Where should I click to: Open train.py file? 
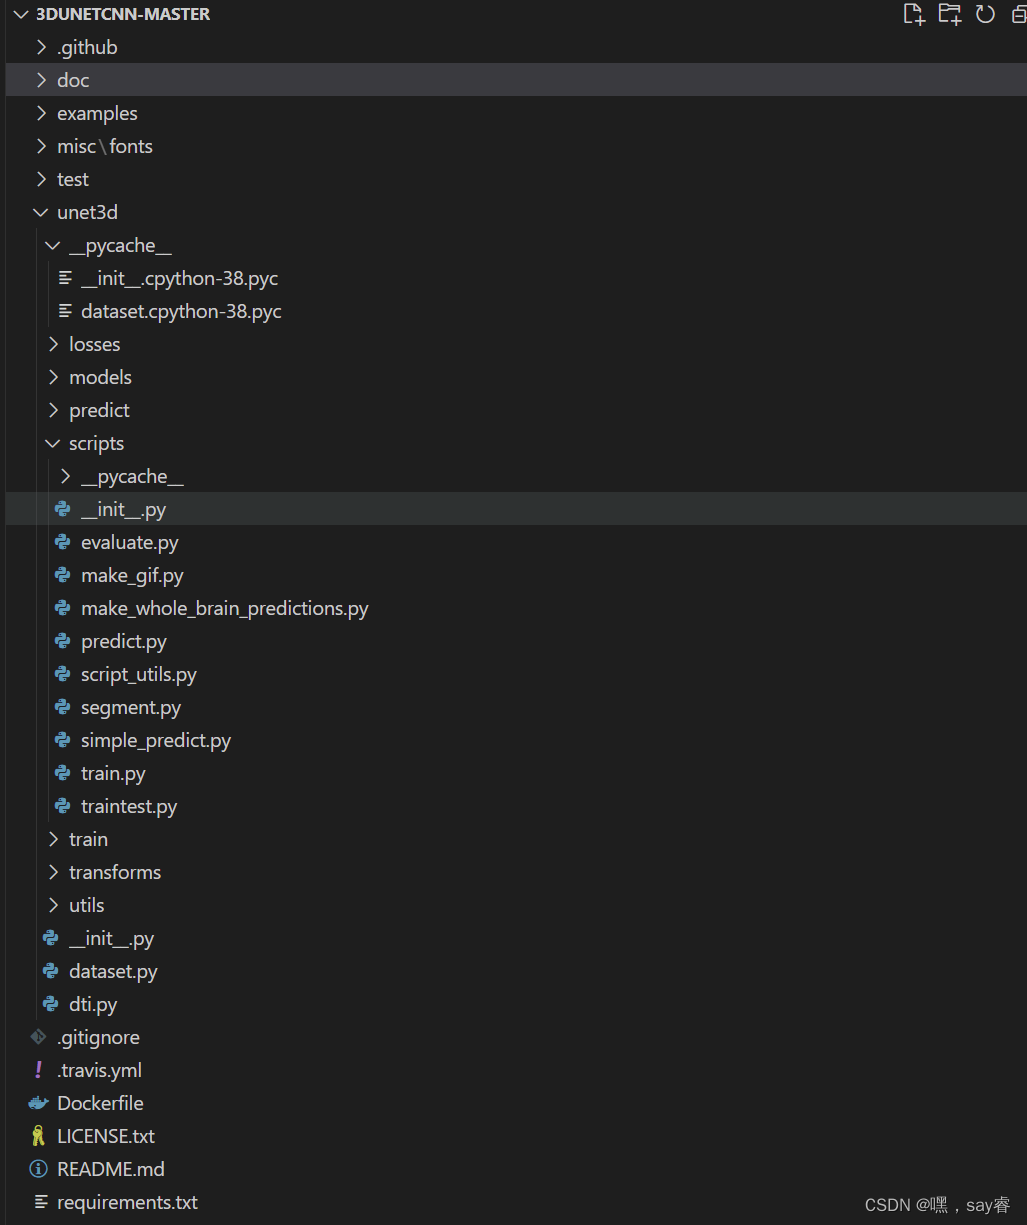113,774
